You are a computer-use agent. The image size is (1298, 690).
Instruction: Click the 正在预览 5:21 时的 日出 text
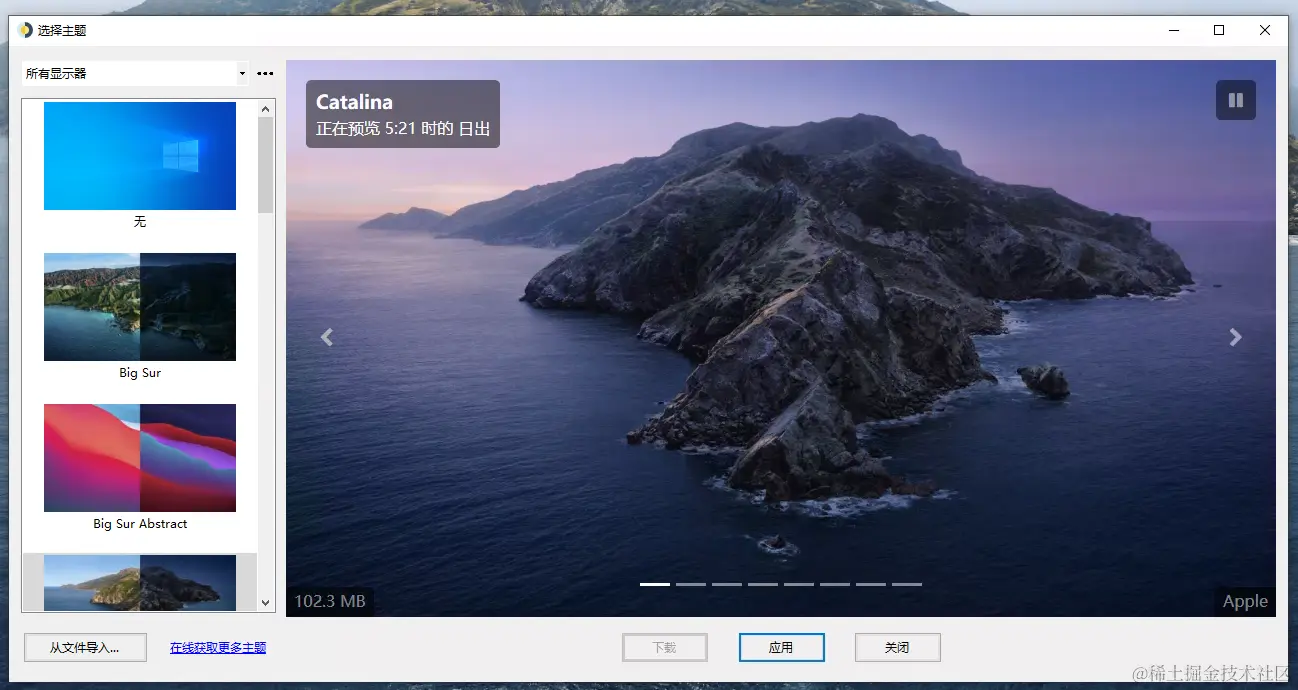tap(403, 129)
